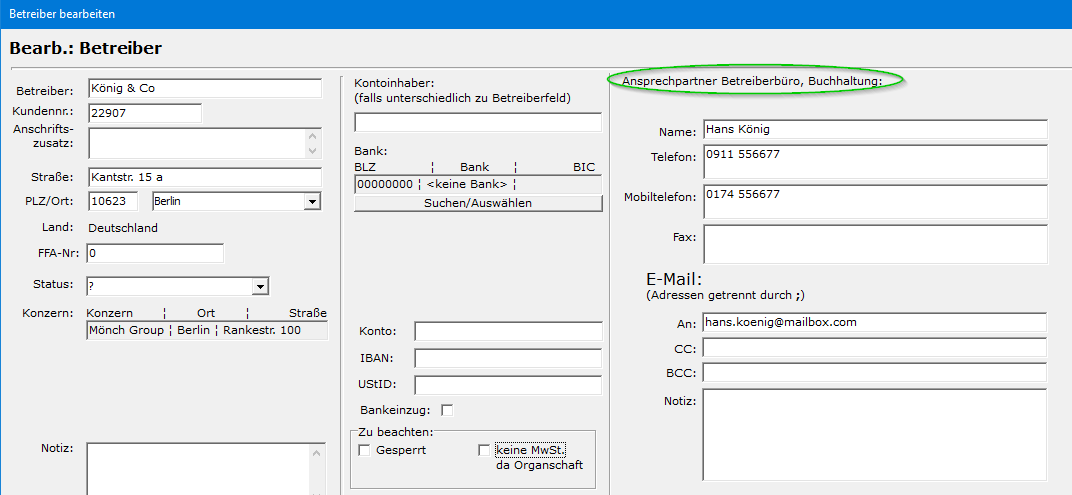Click into the FFA-Nr field
This screenshot has height=495, width=1072.
pos(155,253)
